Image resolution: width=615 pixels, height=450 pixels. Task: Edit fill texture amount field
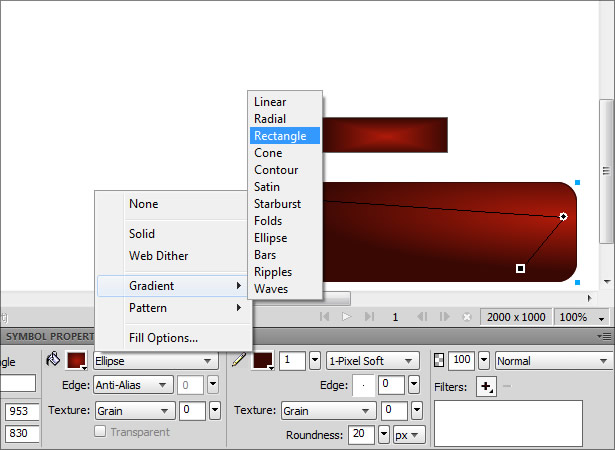192,410
